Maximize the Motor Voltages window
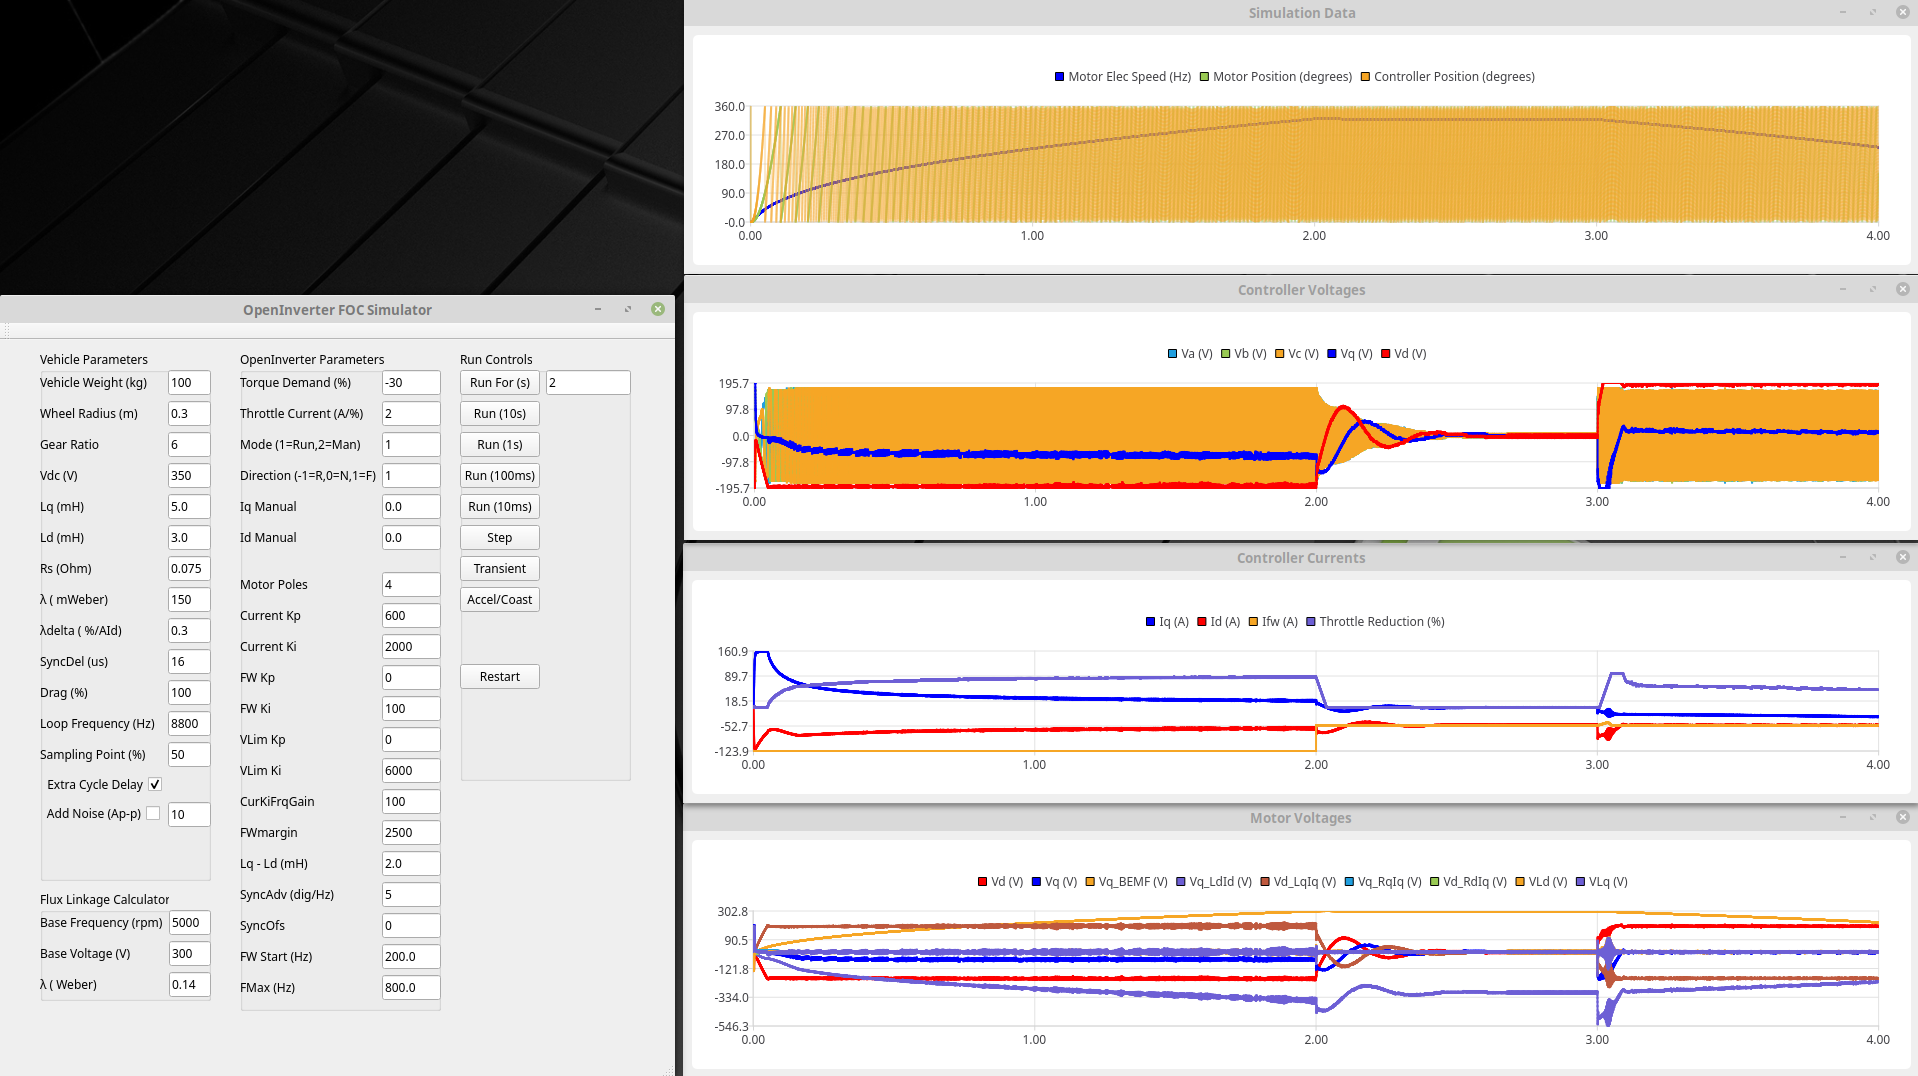This screenshot has height=1076, width=1918. (x=1873, y=817)
